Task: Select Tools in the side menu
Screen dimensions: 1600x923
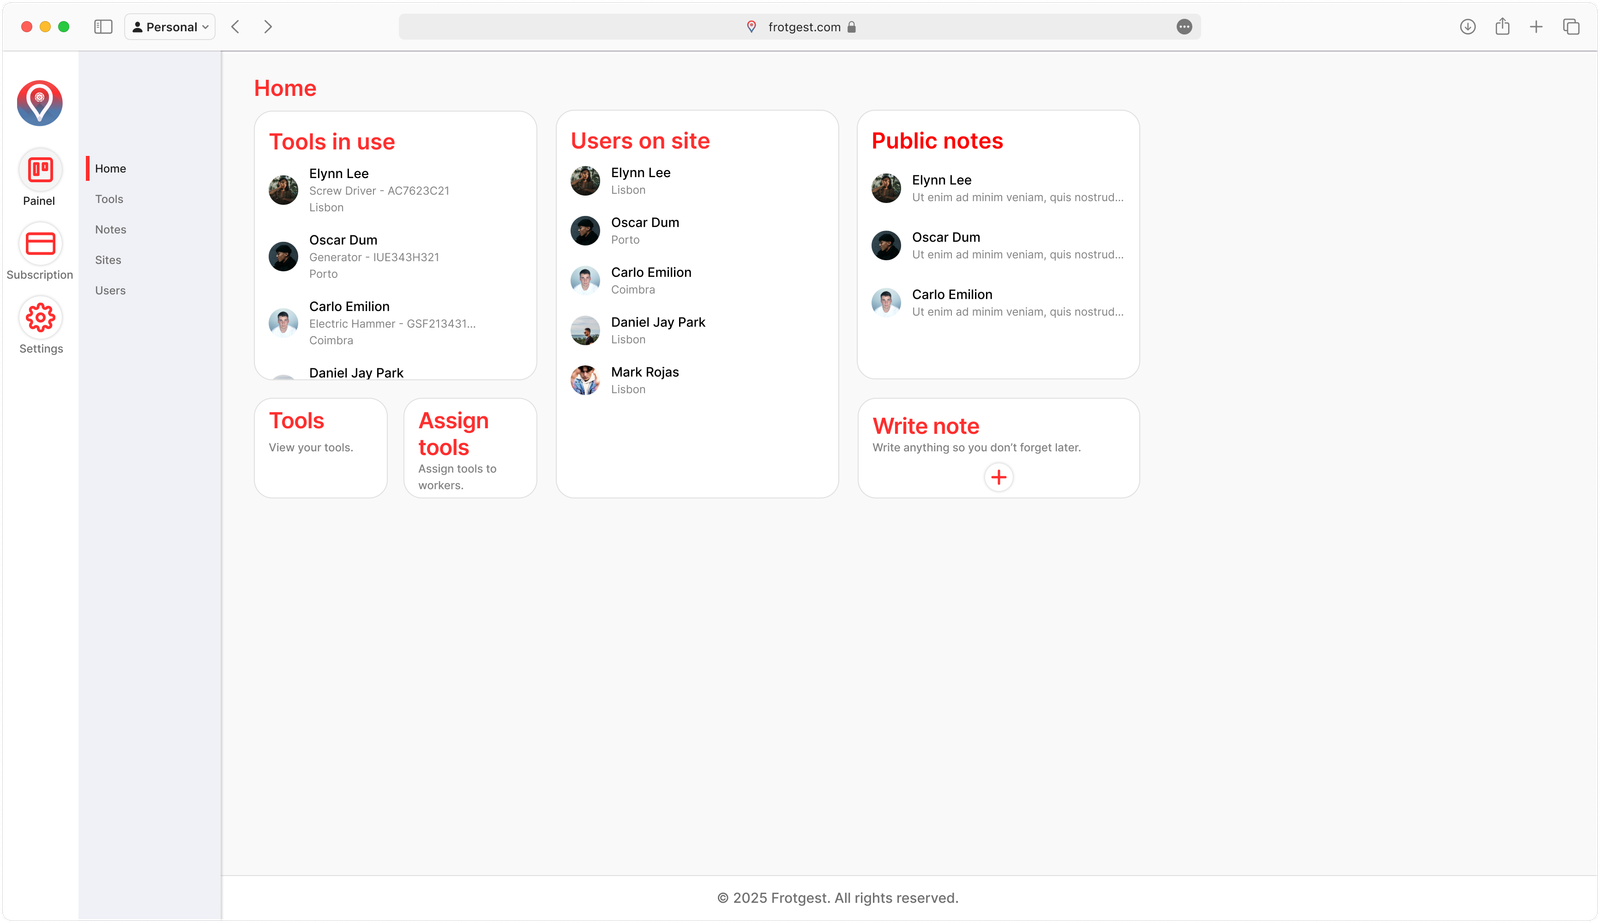Action: click(109, 199)
